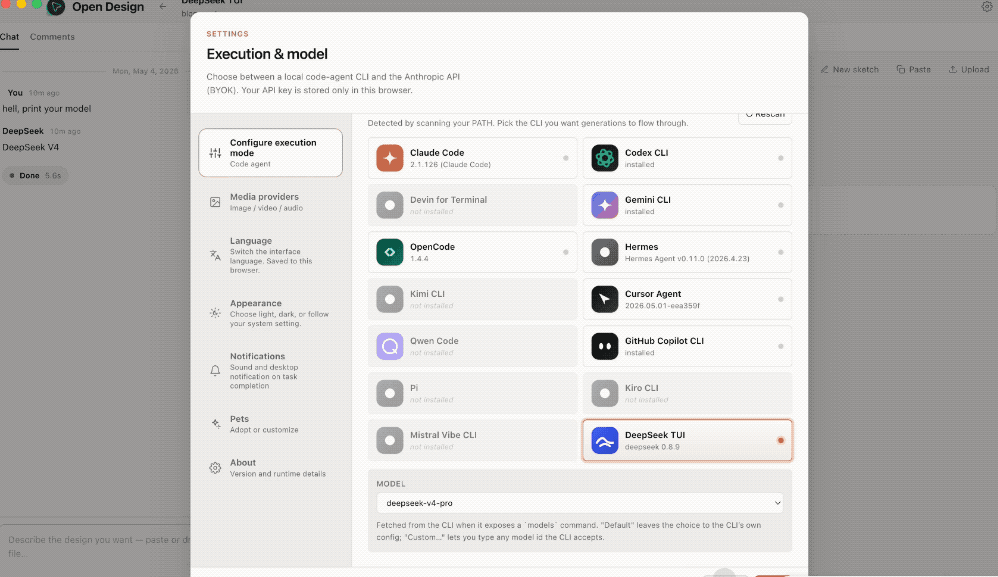The image size is (998, 577).
Task: Click the Language translate icon
Action: (x=215, y=255)
